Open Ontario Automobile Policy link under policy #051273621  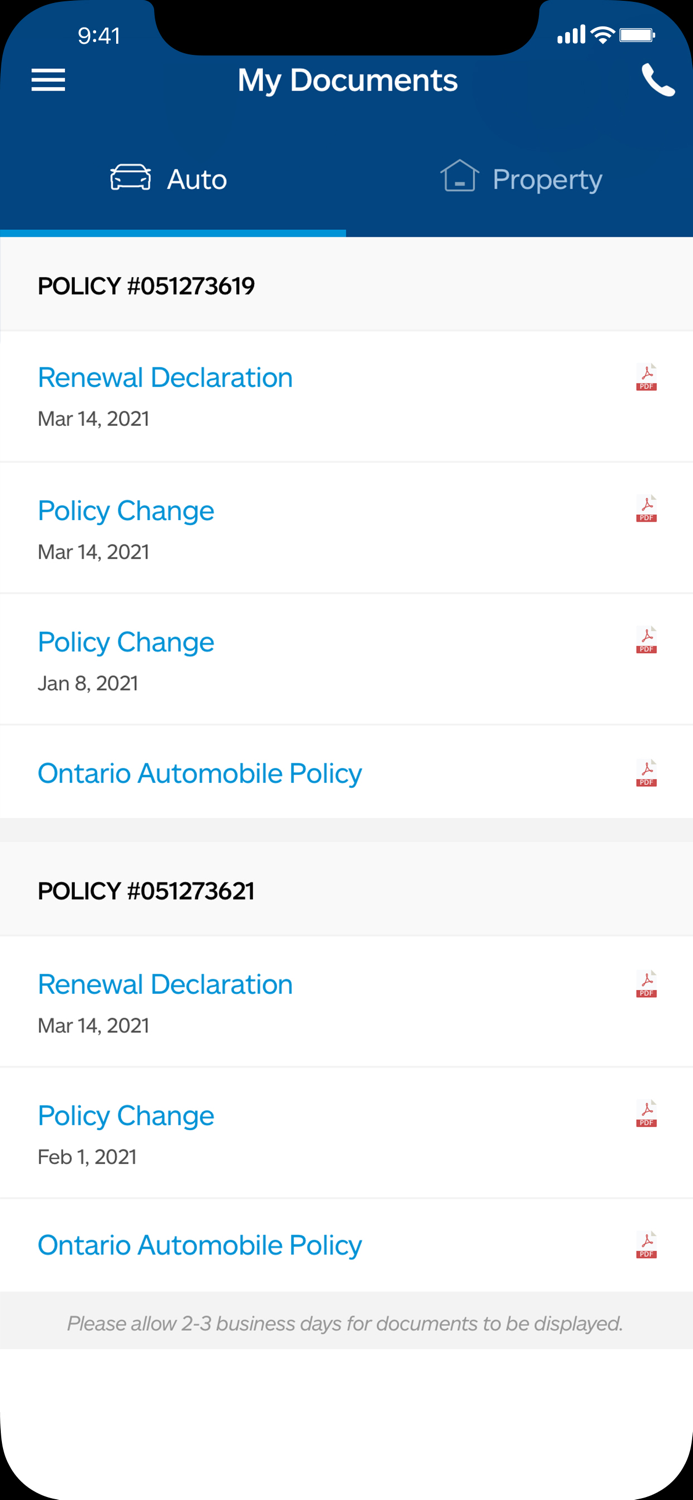click(x=200, y=1246)
